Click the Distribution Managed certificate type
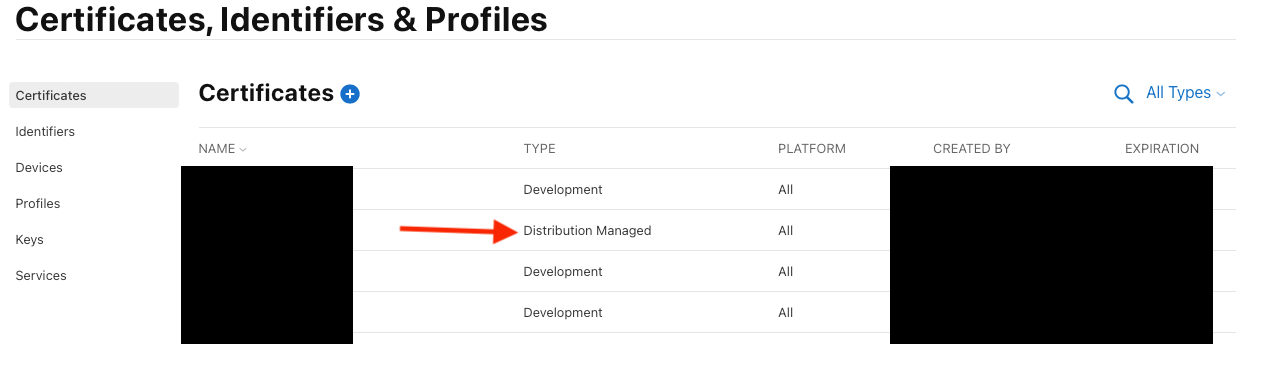The height and width of the screenshot is (376, 1274). click(587, 231)
